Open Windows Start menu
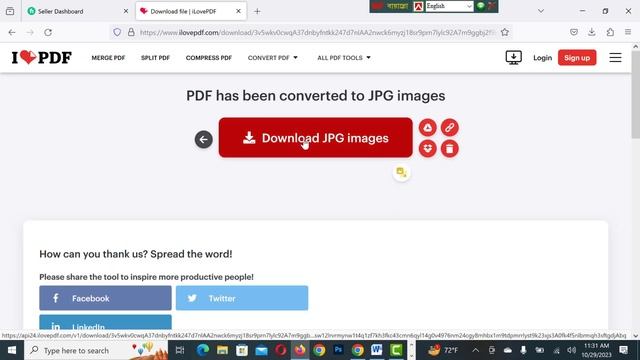Viewport: 640px width, 360px height. click(12, 350)
